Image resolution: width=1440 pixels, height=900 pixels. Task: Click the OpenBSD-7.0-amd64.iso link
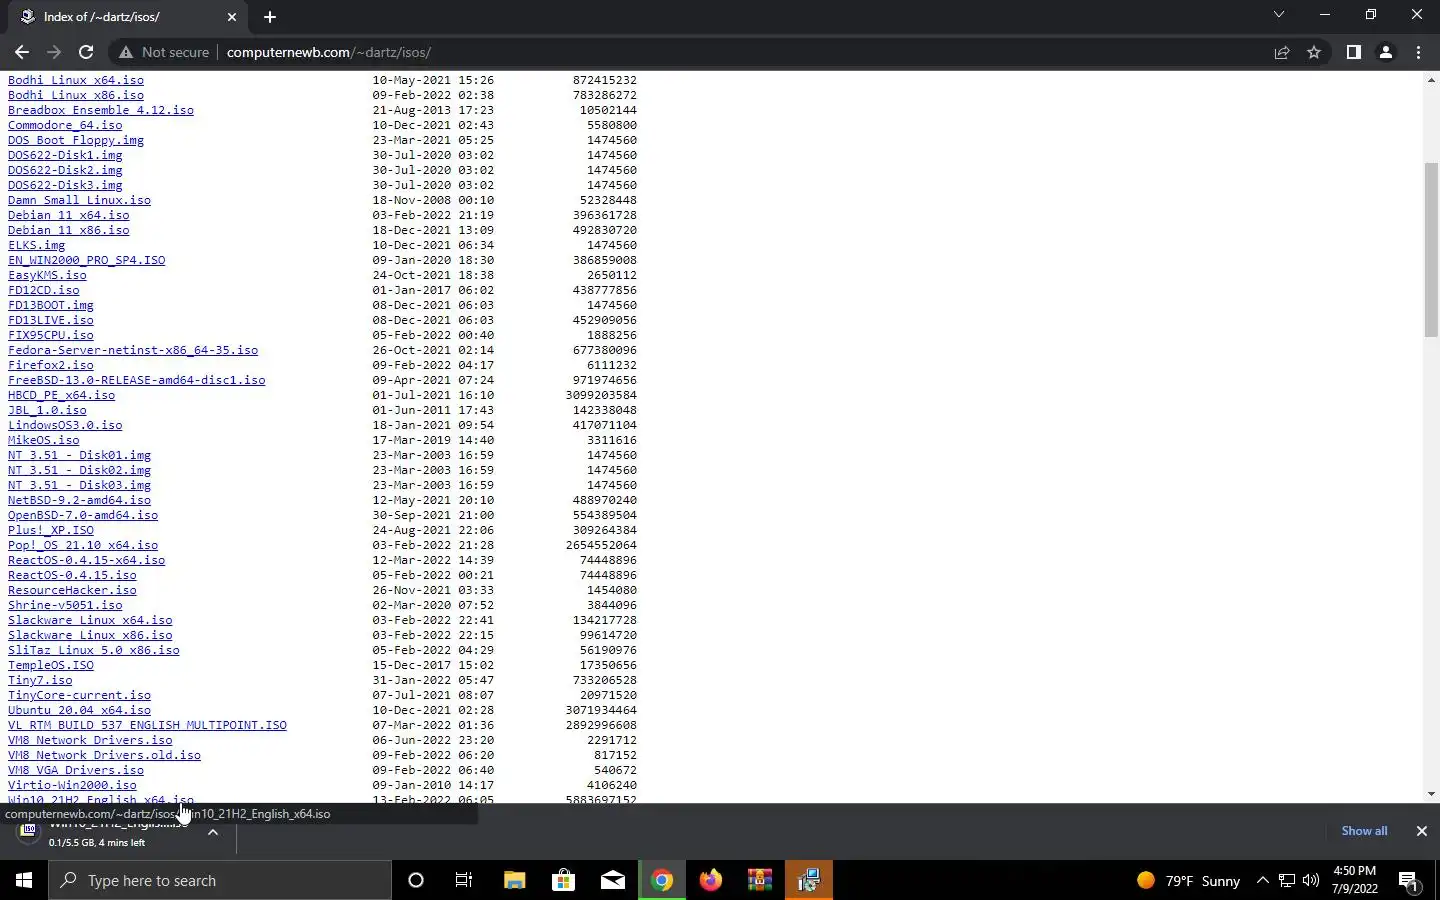pos(83,515)
